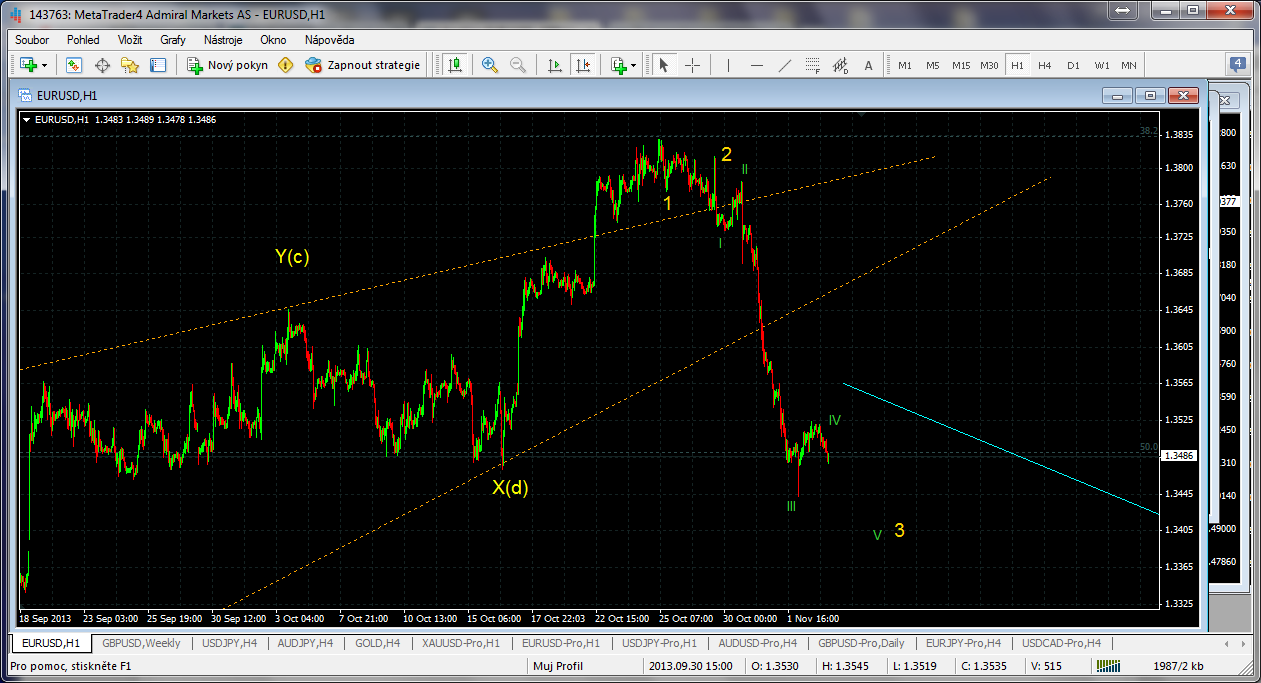Switch to EURJPY-Pro,H4 chart tab

pyautogui.click(x=962, y=643)
